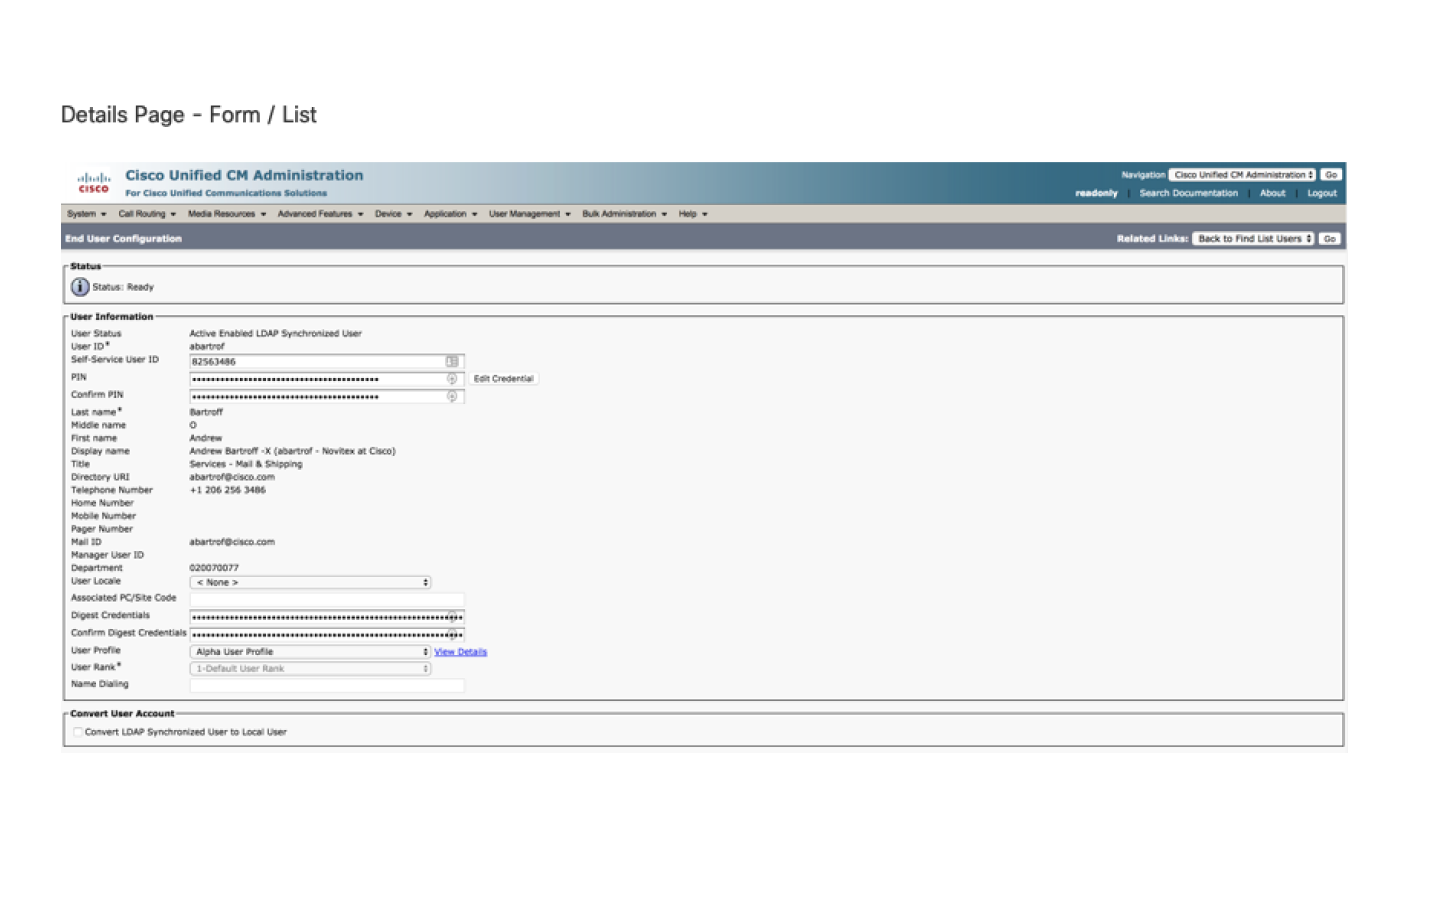Click the Cisco logo in the header
The image size is (1440, 900).
point(93,183)
